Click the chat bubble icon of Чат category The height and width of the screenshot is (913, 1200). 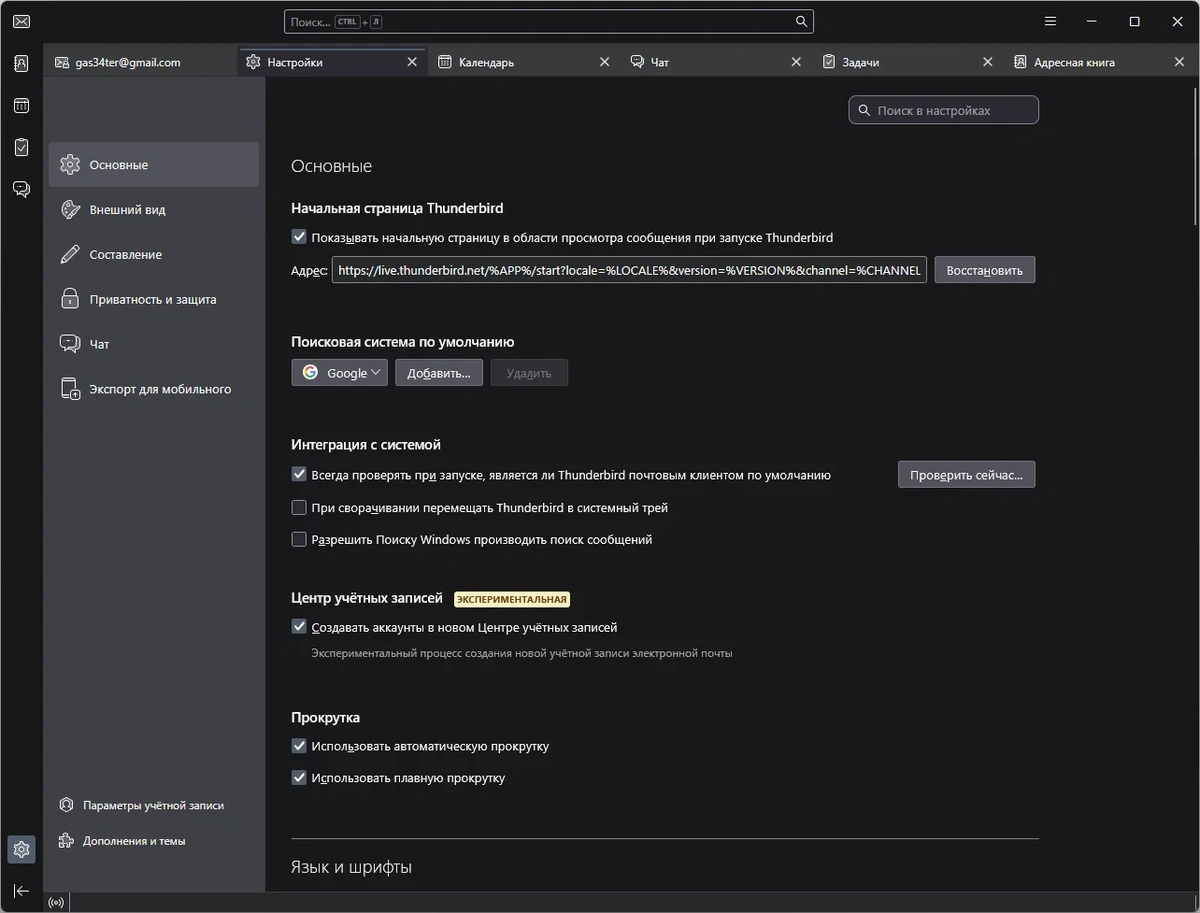click(70, 344)
